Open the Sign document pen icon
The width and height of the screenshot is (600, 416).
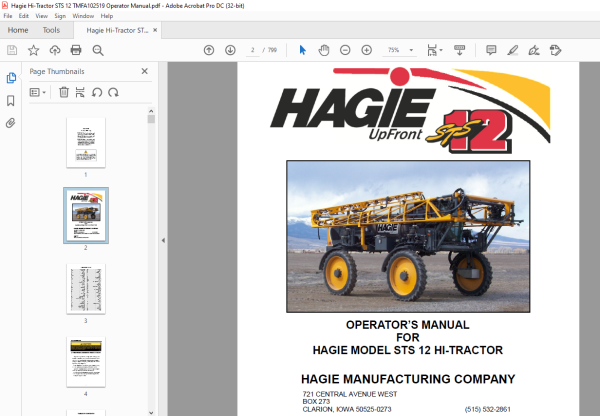tap(534, 50)
